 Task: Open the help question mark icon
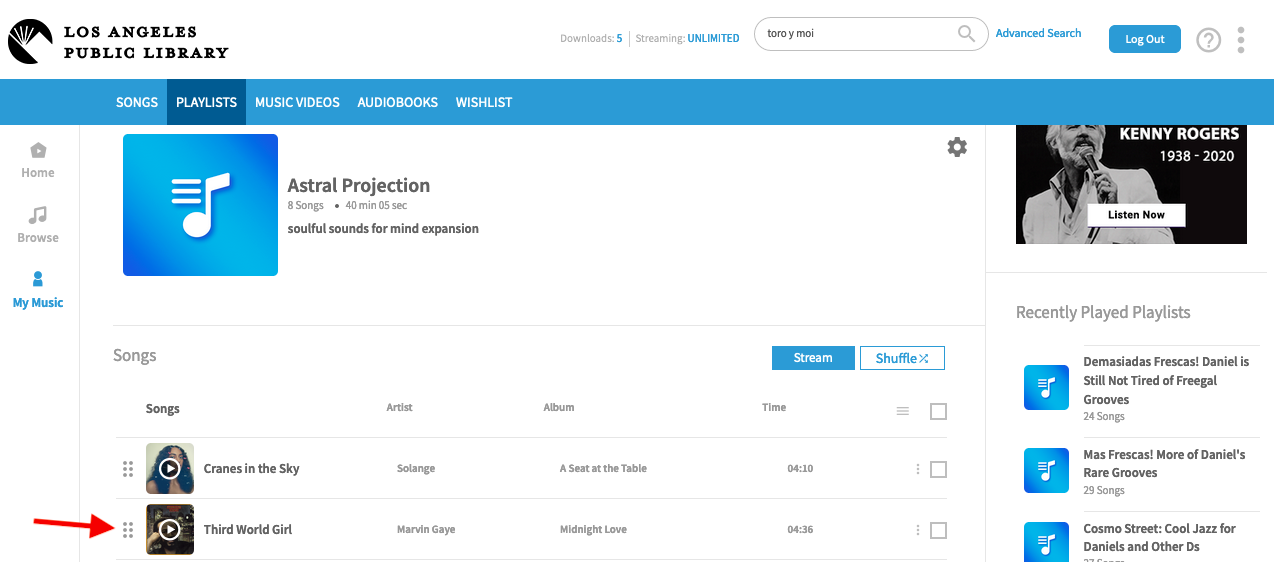pos(1209,40)
